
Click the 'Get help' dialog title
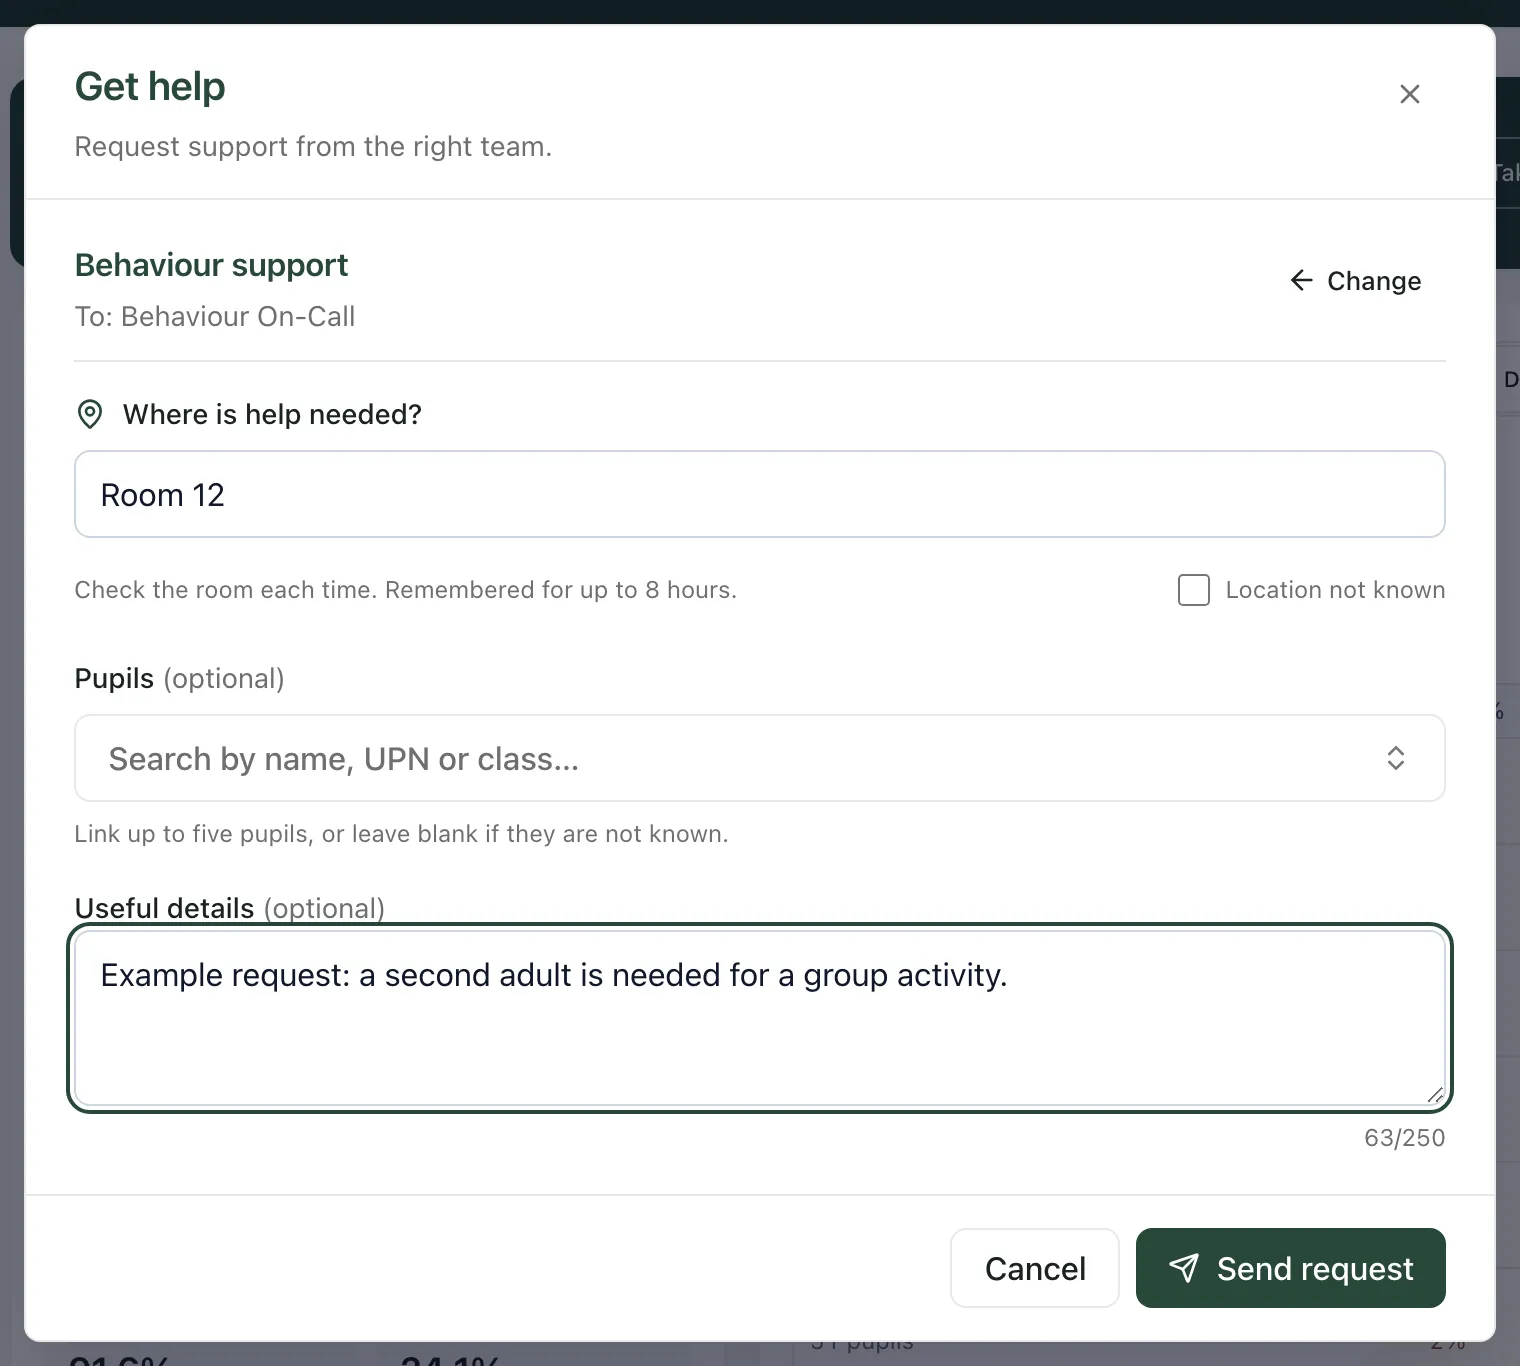(x=150, y=87)
